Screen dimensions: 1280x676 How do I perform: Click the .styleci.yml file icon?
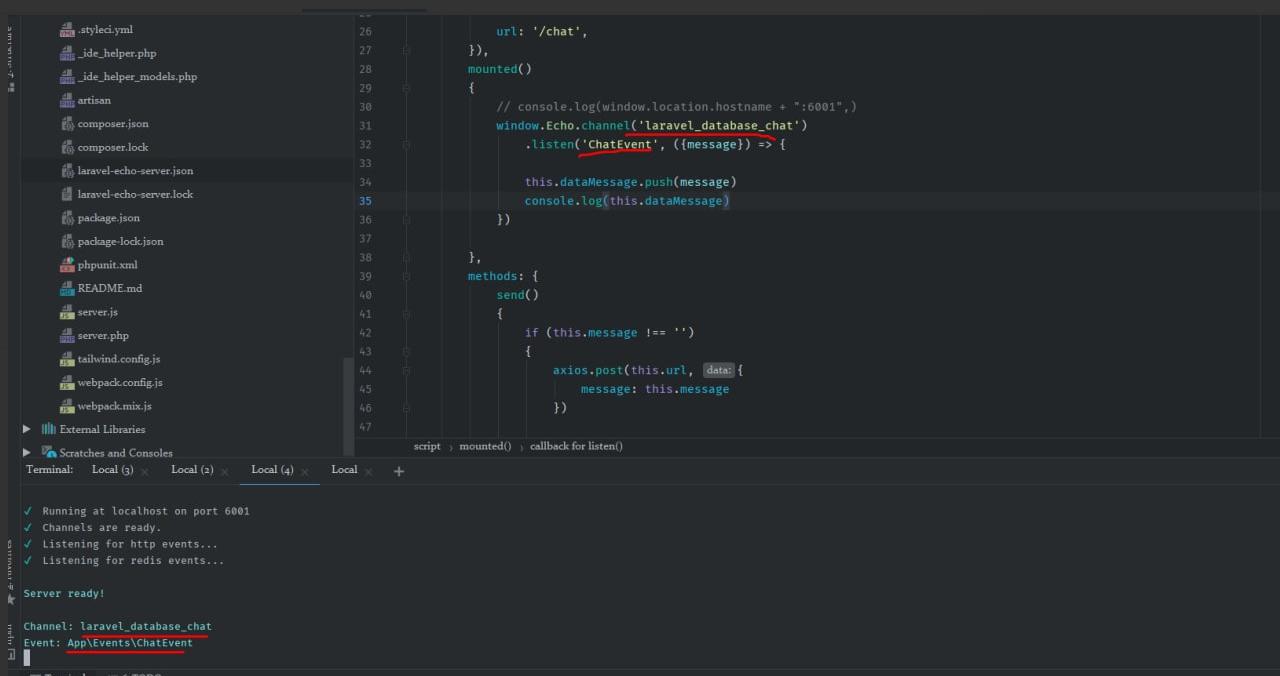tap(67, 30)
